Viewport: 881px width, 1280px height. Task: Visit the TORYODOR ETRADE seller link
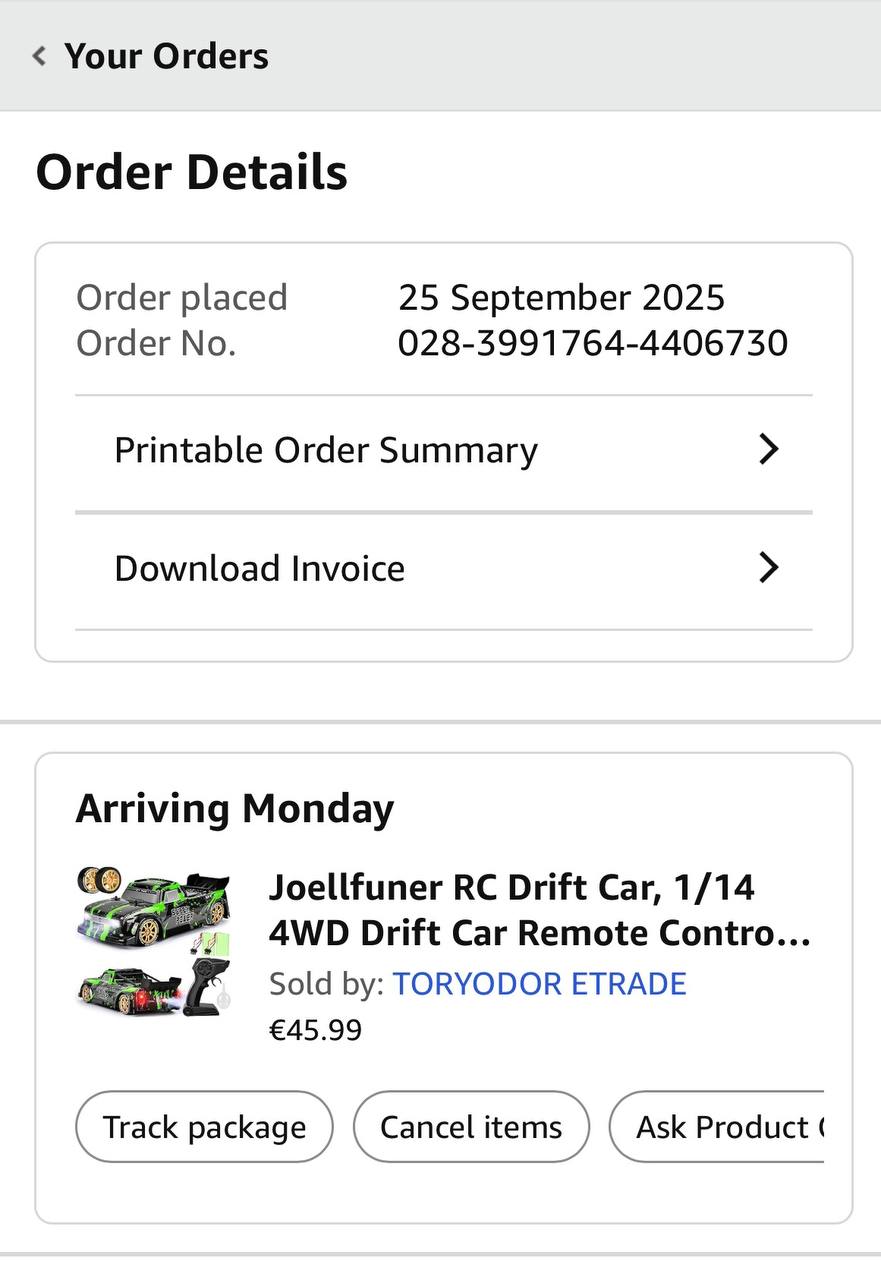click(x=539, y=983)
